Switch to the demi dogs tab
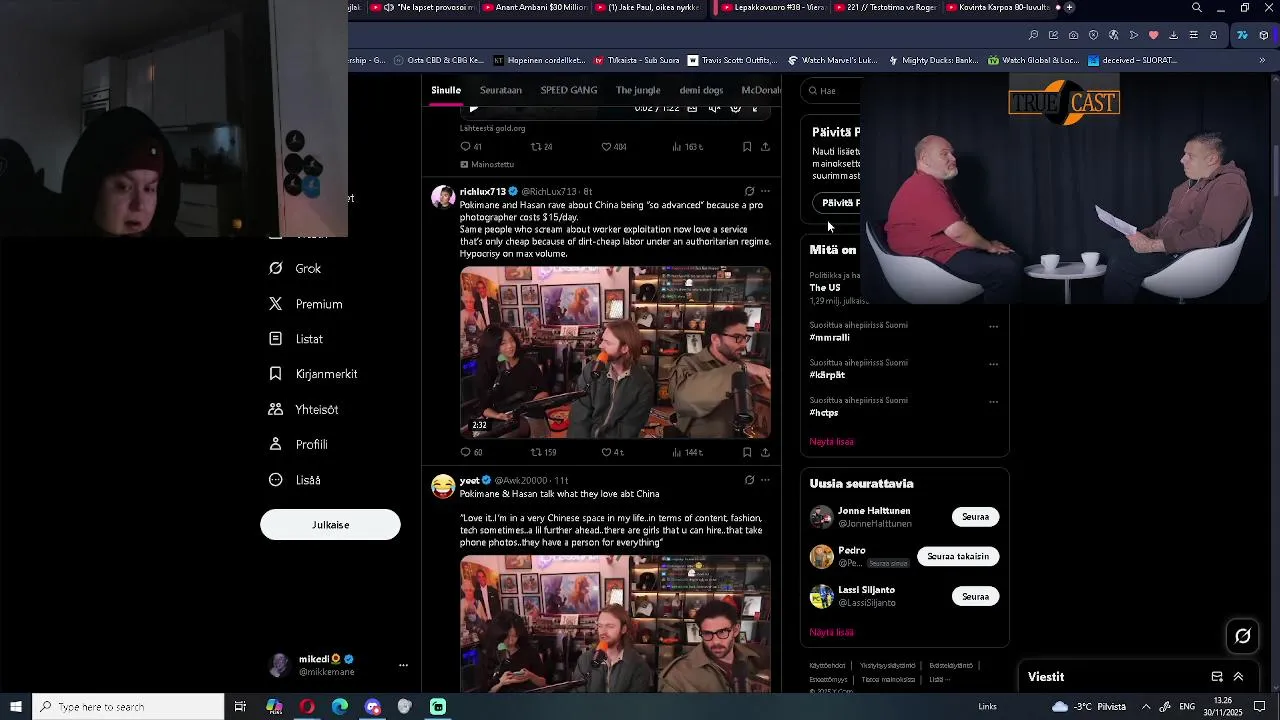1280x720 pixels. pos(701,90)
